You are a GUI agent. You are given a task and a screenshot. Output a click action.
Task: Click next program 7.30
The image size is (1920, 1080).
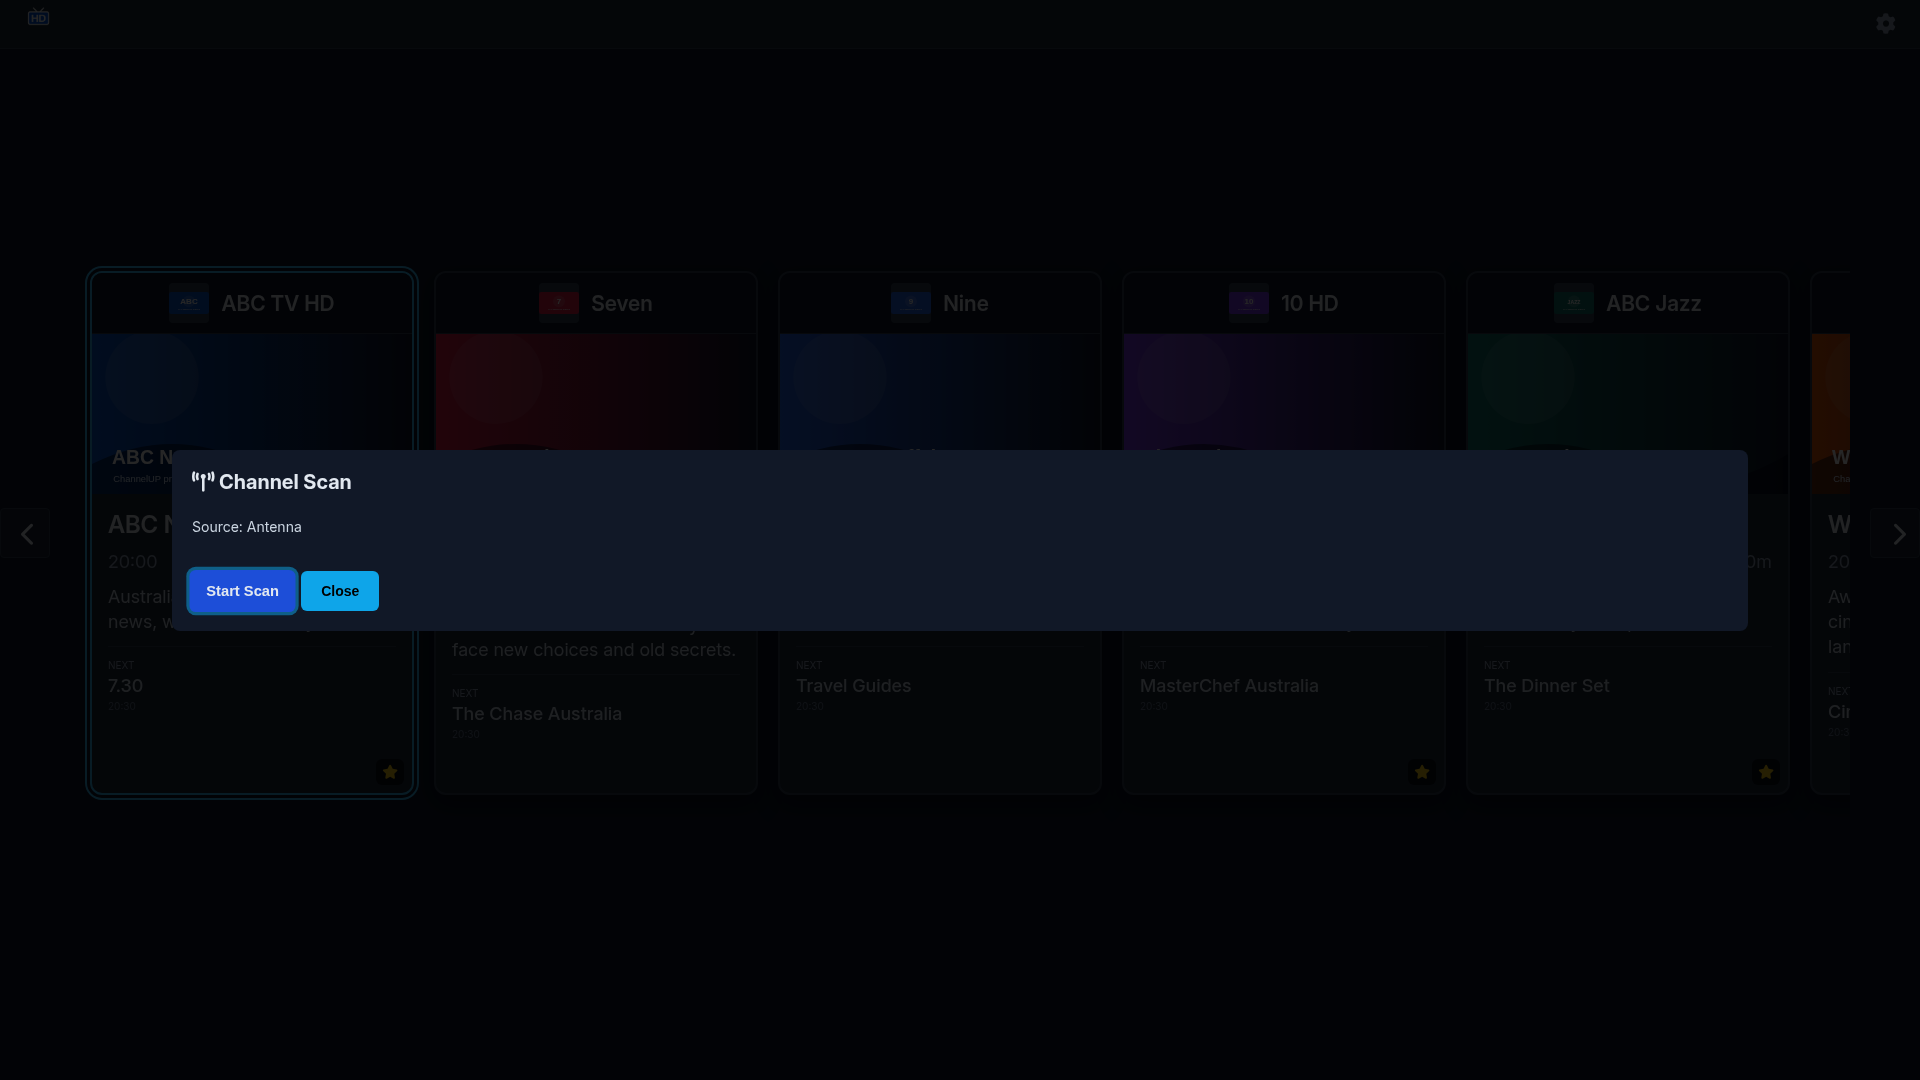coord(126,686)
